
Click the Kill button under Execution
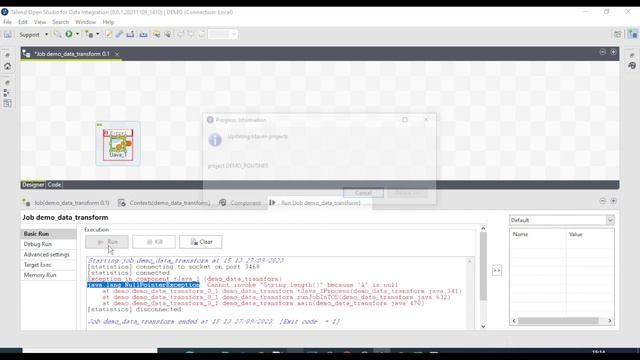click(x=154, y=242)
